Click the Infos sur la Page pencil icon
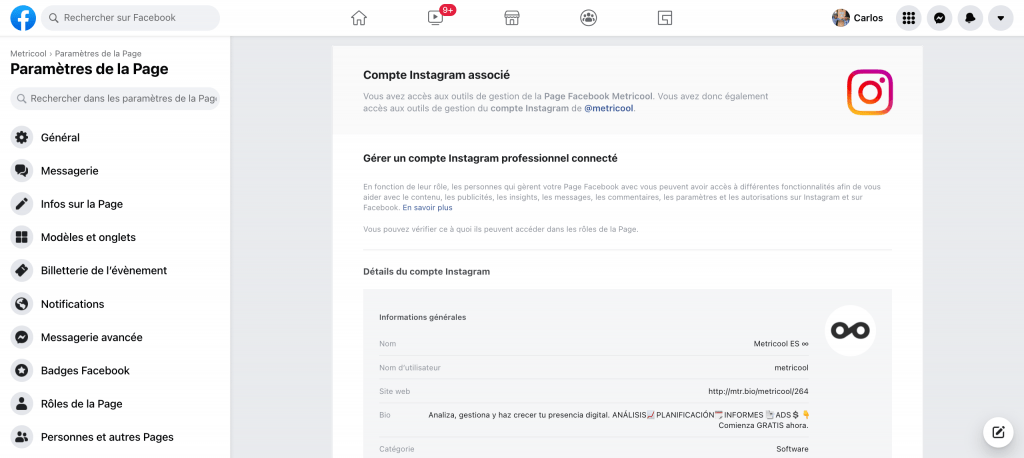The image size is (1024, 458). pos(22,204)
